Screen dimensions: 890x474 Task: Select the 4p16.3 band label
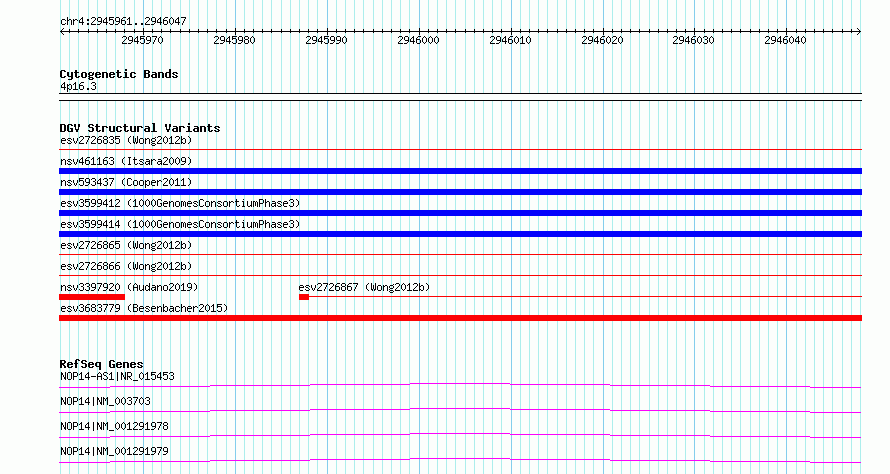click(78, 86)
